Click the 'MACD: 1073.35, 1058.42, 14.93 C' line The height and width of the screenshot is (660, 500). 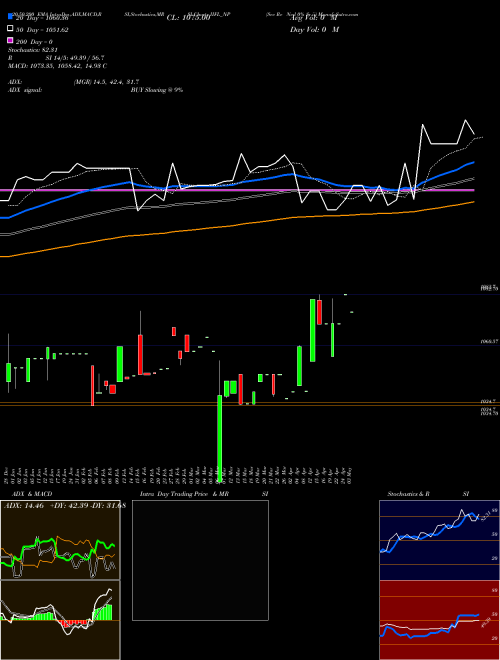(x=57, y=66)
